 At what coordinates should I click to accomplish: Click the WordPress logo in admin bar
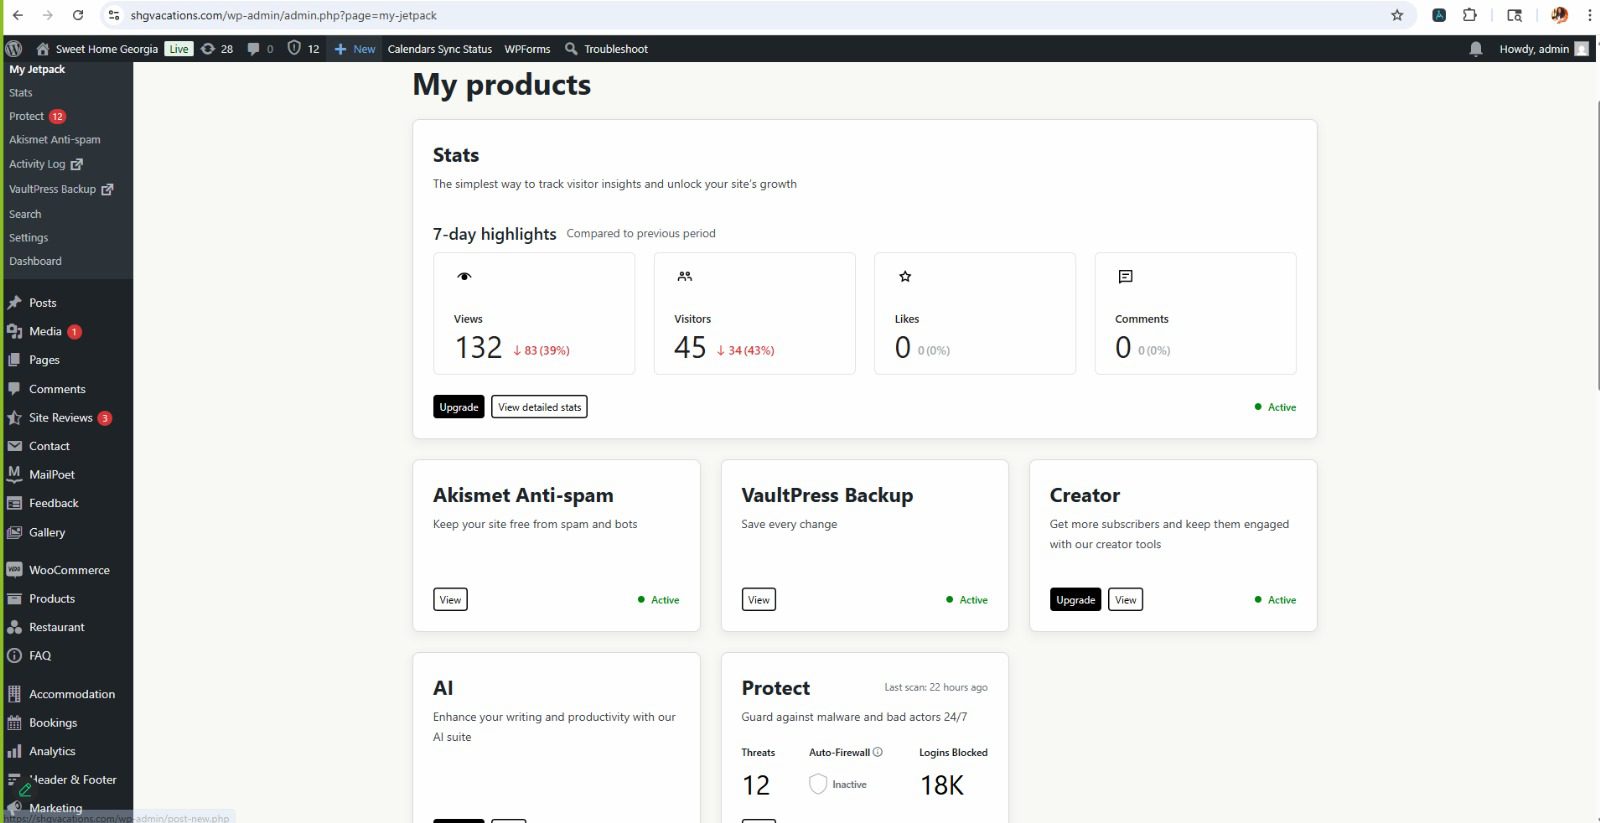(x=14, y=48)
